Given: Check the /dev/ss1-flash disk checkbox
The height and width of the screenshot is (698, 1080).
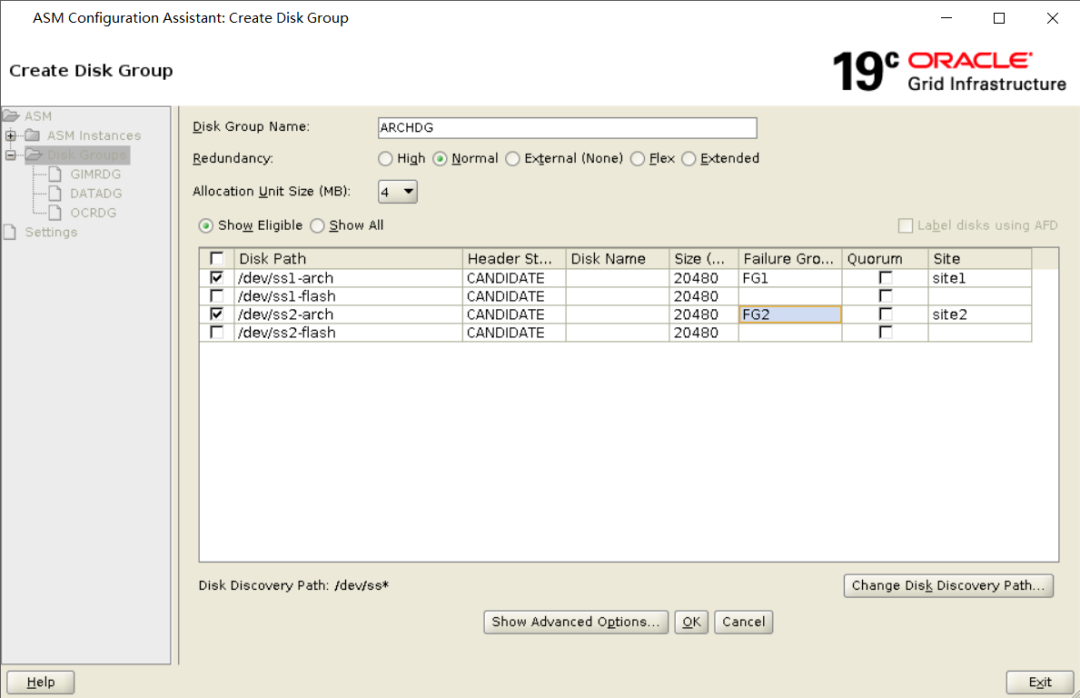Looking at the screenshot, I should (x=216, y=296).
